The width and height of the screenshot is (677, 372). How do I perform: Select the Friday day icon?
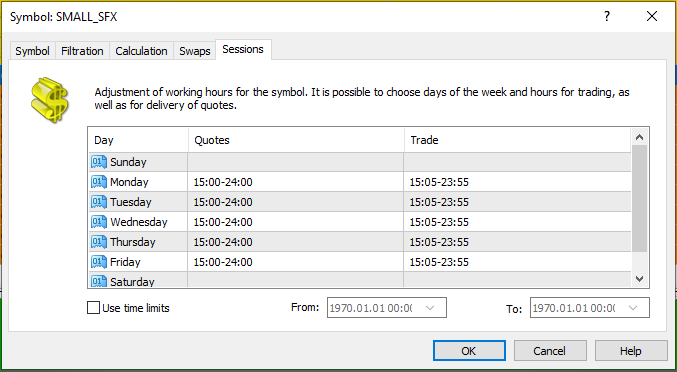click(99, 262)
